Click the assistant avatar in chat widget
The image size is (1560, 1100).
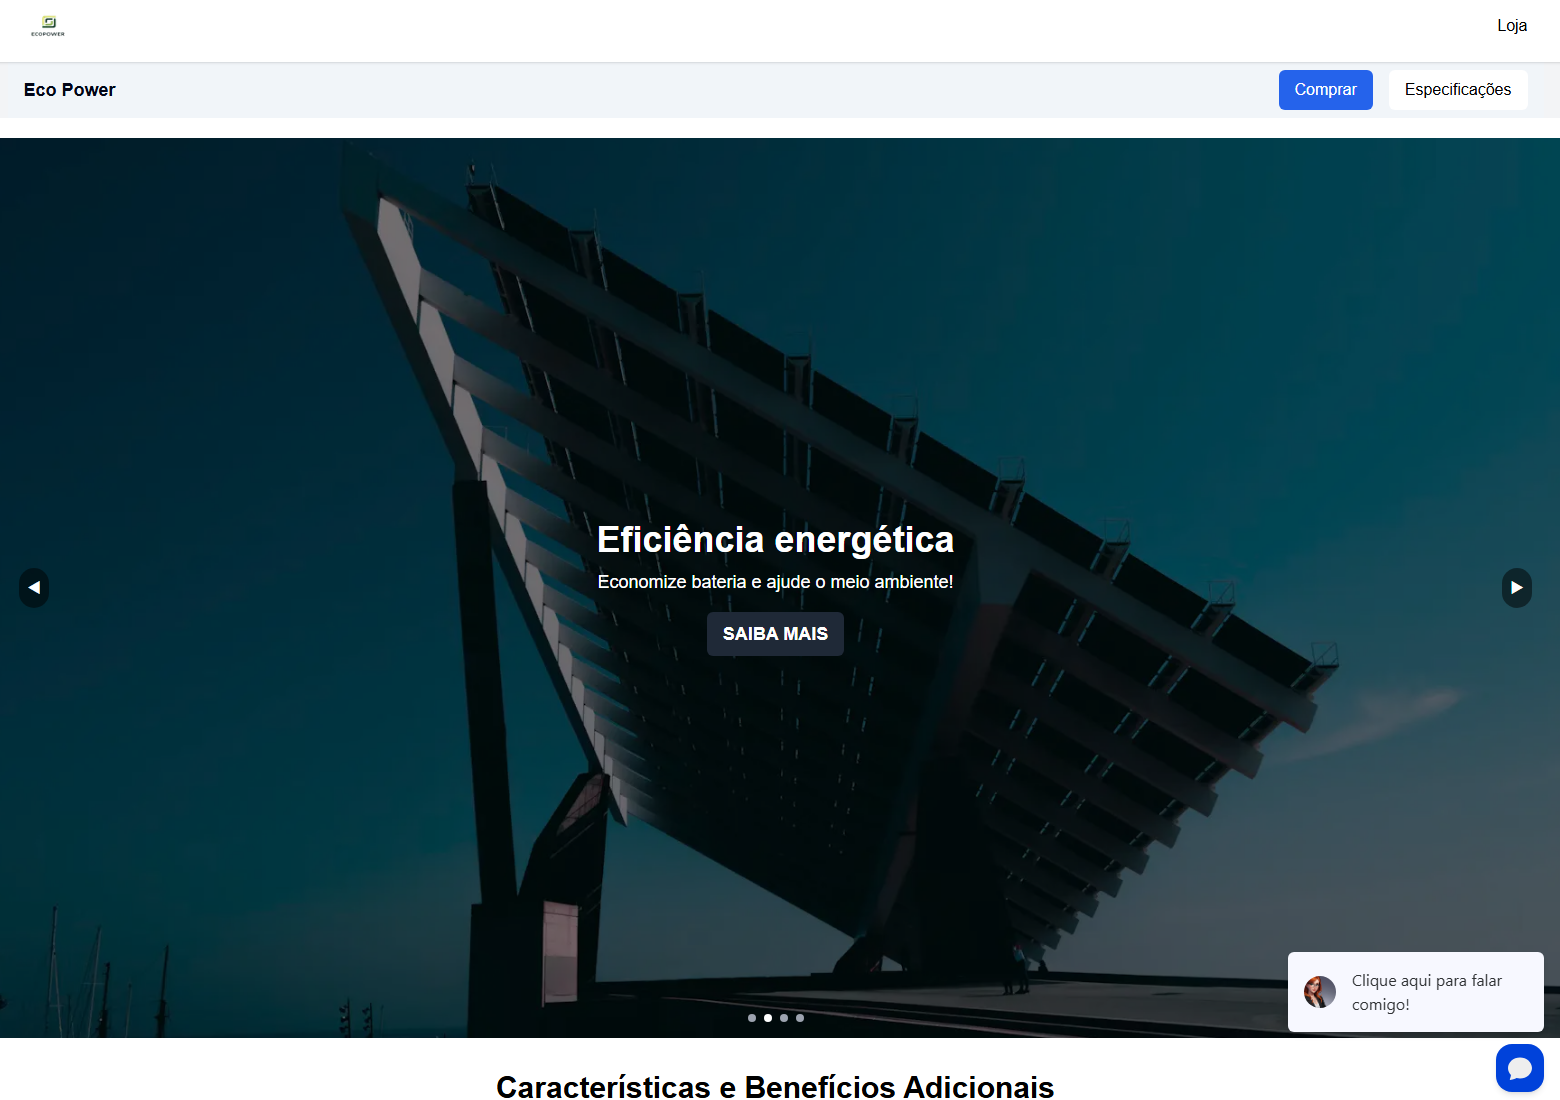(x=1319, y=992)
